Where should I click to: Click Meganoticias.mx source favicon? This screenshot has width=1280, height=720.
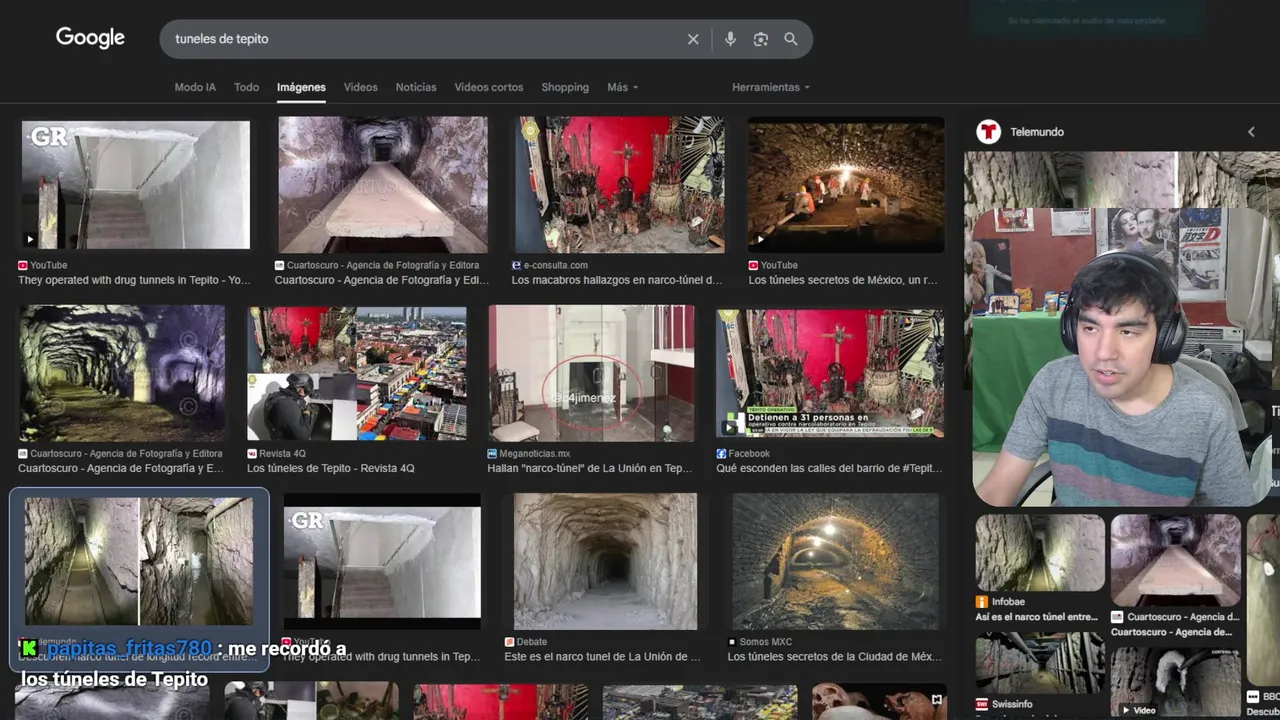point(493,454)
